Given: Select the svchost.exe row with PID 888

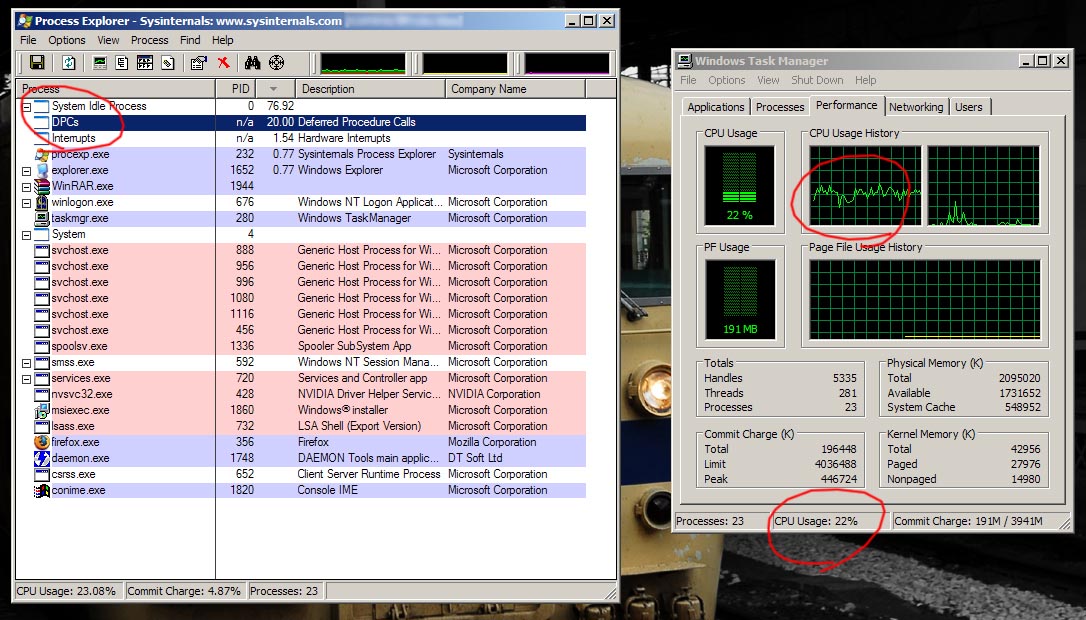Looking at the screenshot, I should pyautogui.click(x=301, y=250).
